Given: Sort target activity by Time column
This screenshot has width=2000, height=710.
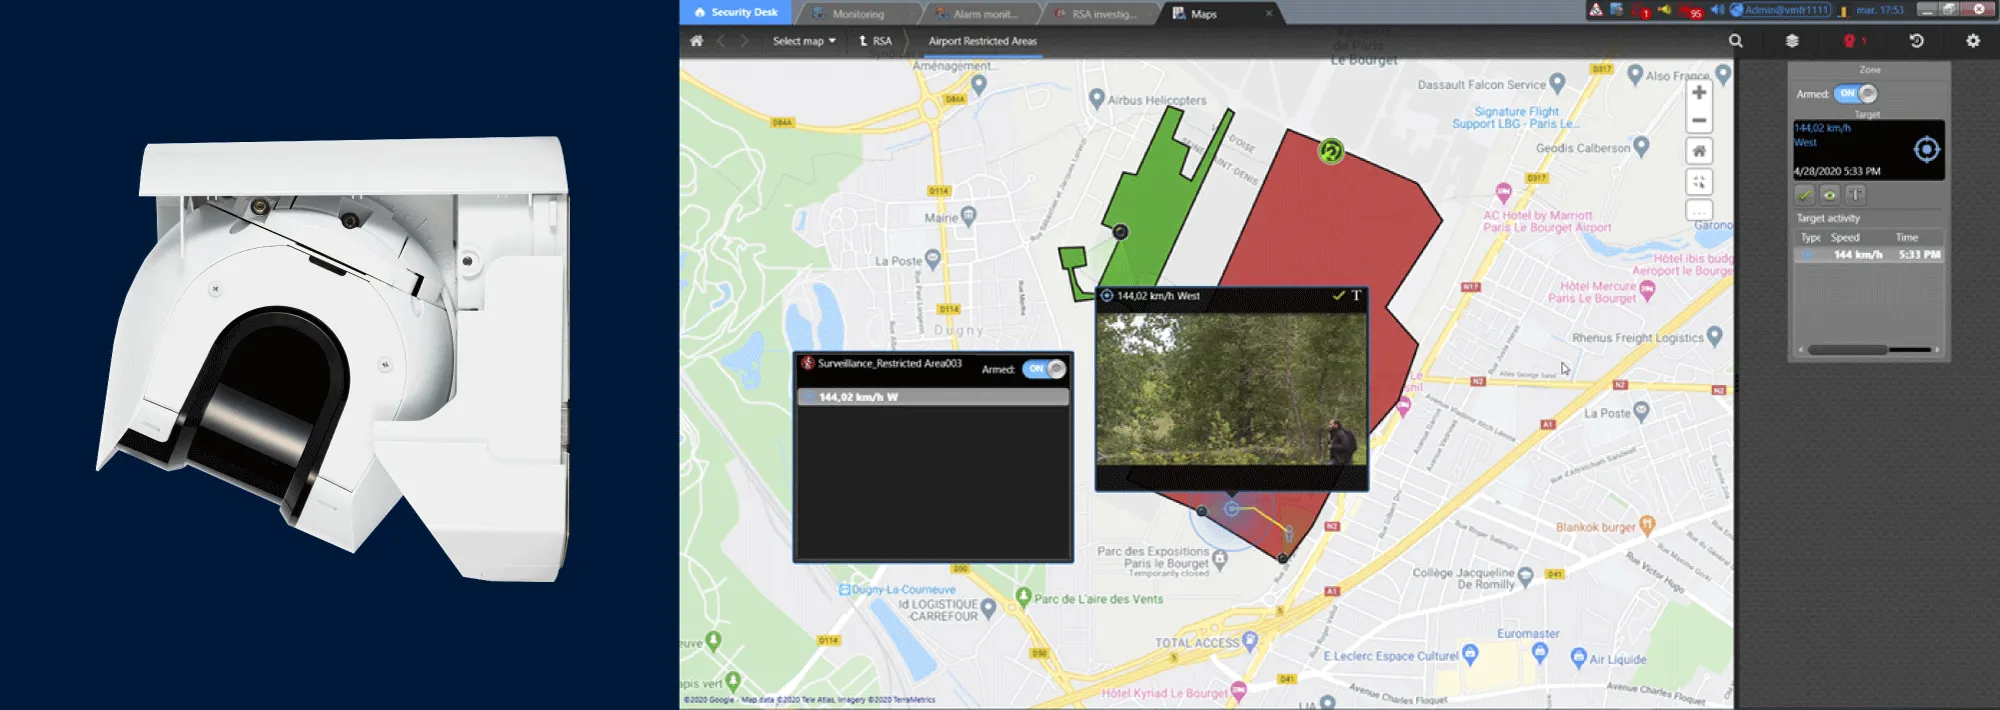Looking at the screenshot, I should click(x=1907, y=238).
